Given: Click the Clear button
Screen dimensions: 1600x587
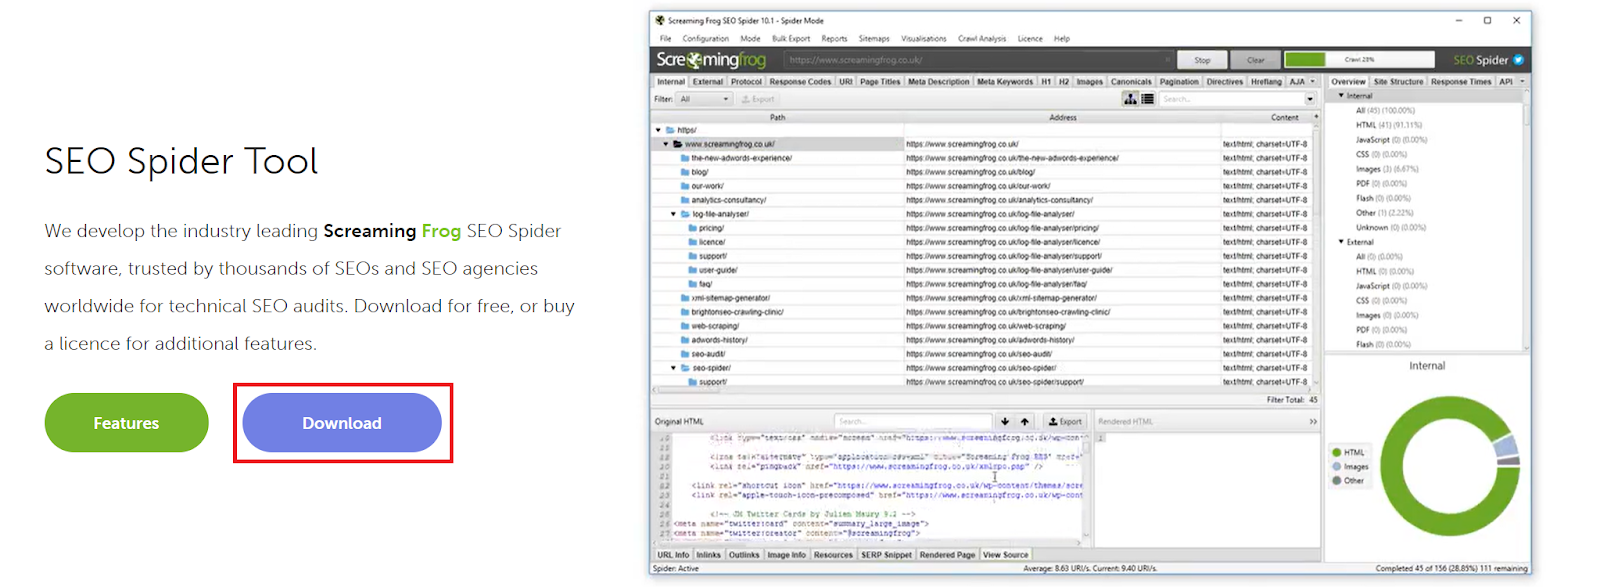Looking at the screenshot, I should point(1256,60).
